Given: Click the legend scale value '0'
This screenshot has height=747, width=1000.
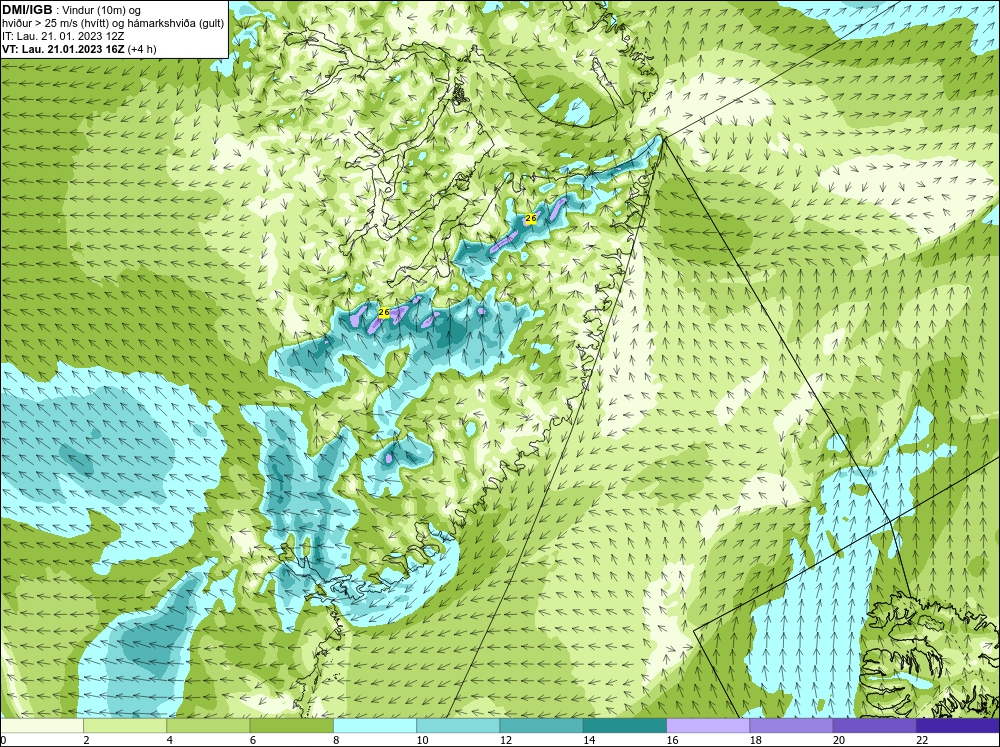Looking at the screenshot, I should tap(3, 740).
